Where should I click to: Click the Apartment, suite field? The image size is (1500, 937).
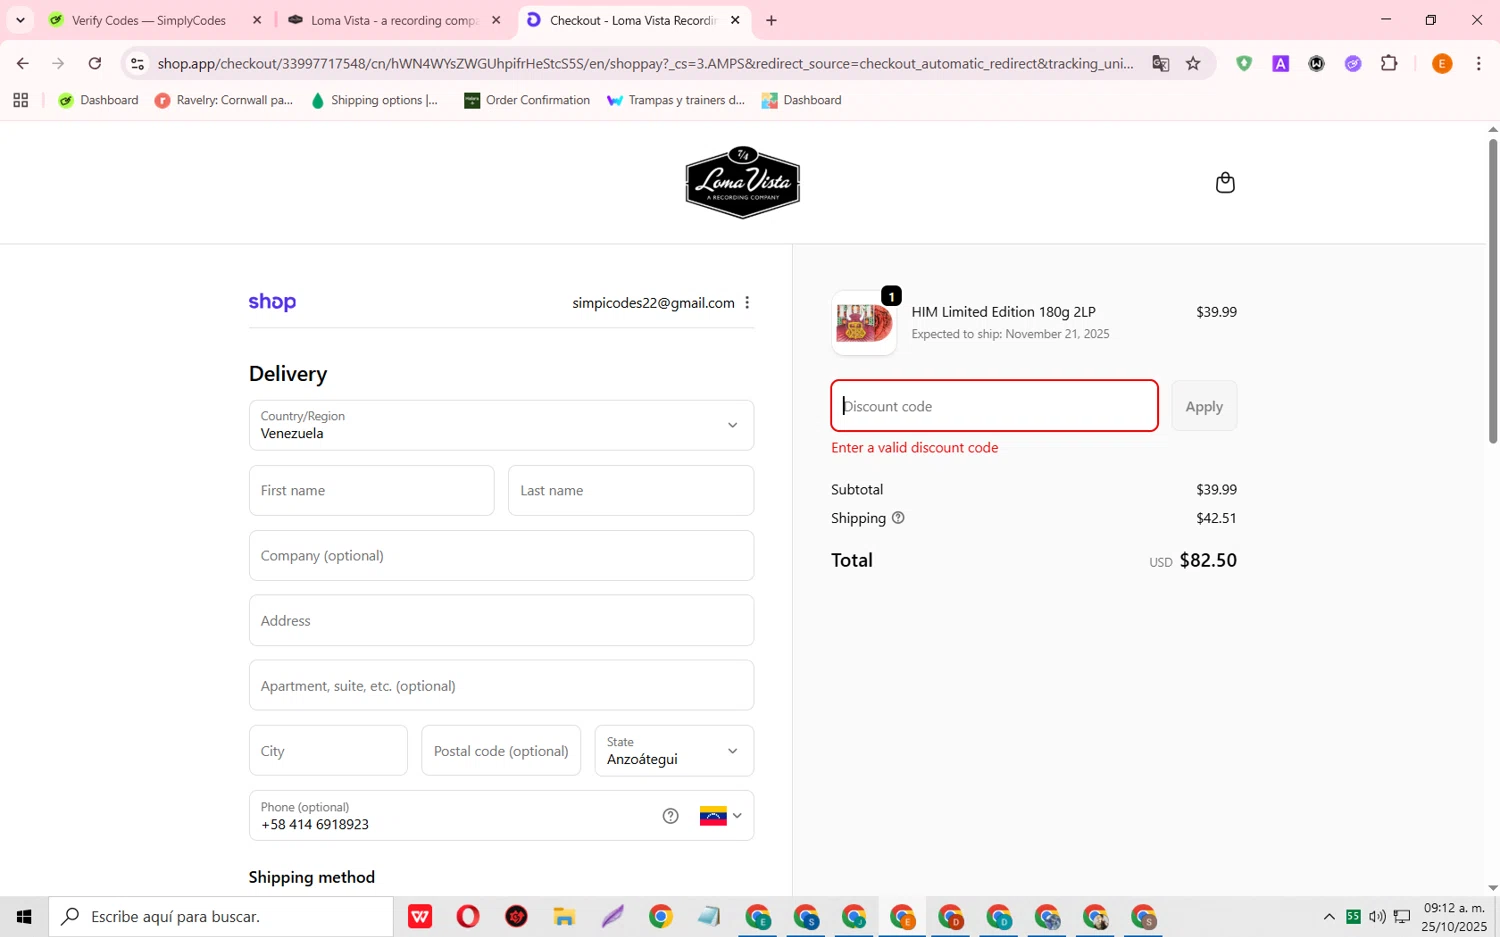pos(501,685)
